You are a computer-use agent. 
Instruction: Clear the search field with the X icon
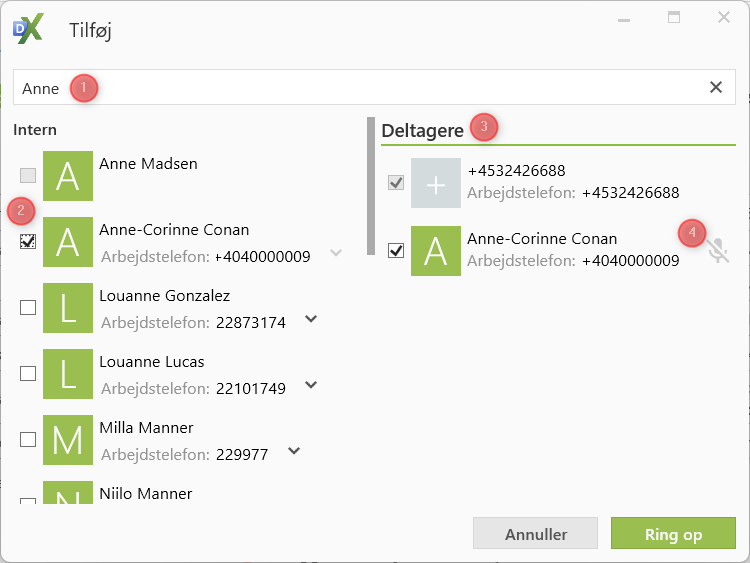click(716, 87)
